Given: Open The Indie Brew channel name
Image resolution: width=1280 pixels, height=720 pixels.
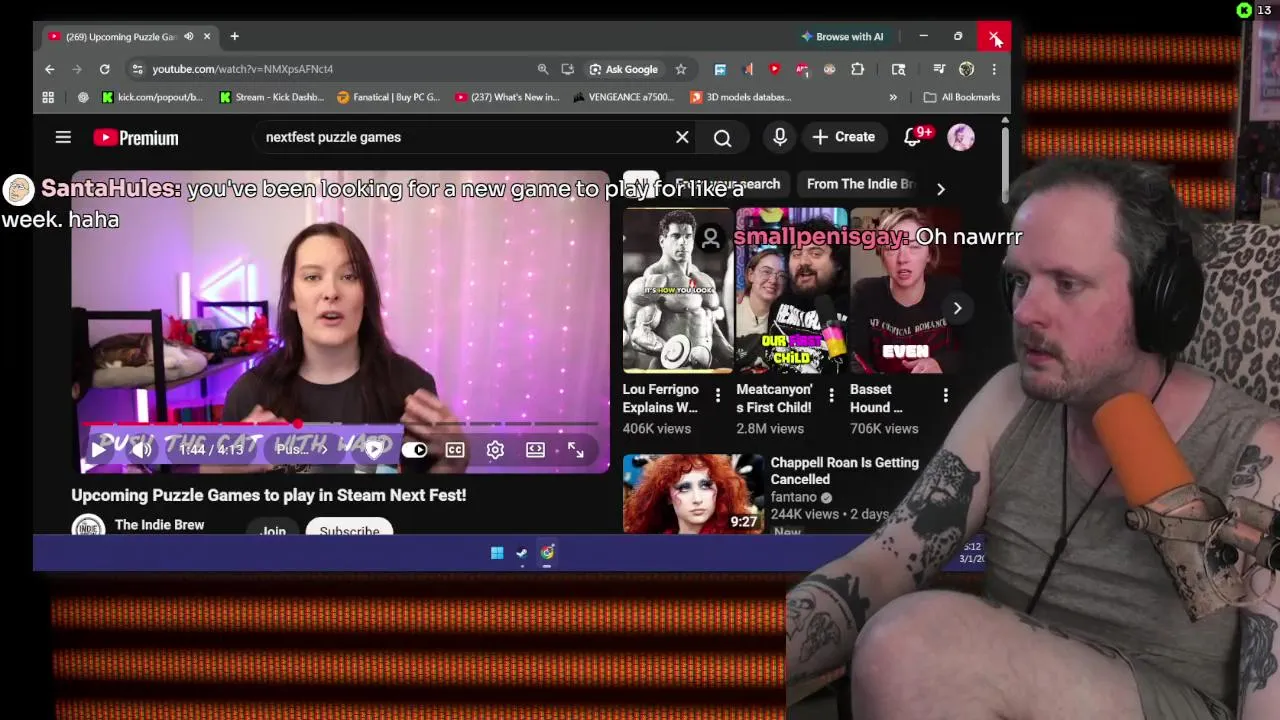Looking at the screenshot, I should 159,525.
